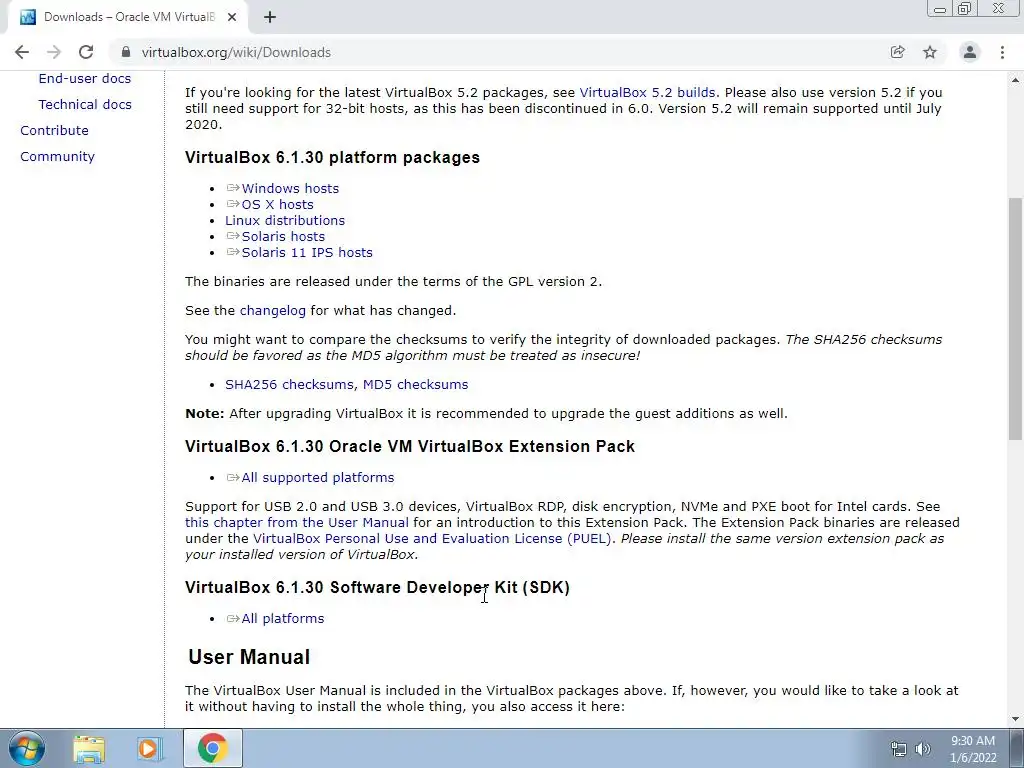Click the VirtualBox 6.1.30 platform packages heading
The image size is (1024, 768).
332,157
